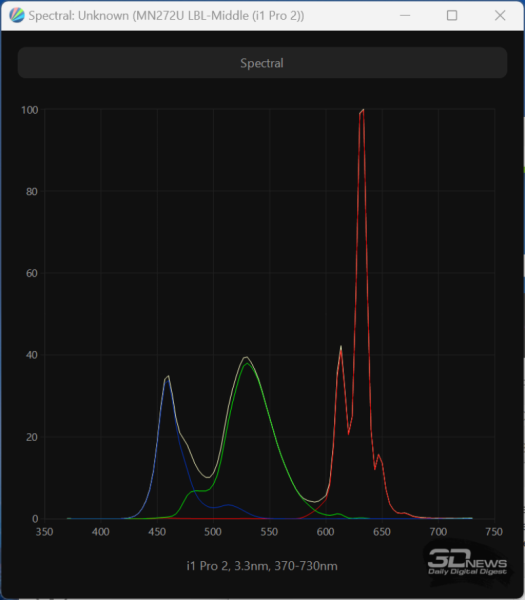Maximize the Spectral window
This screenshot has width=525, height=600.
[x=452, y=16]
